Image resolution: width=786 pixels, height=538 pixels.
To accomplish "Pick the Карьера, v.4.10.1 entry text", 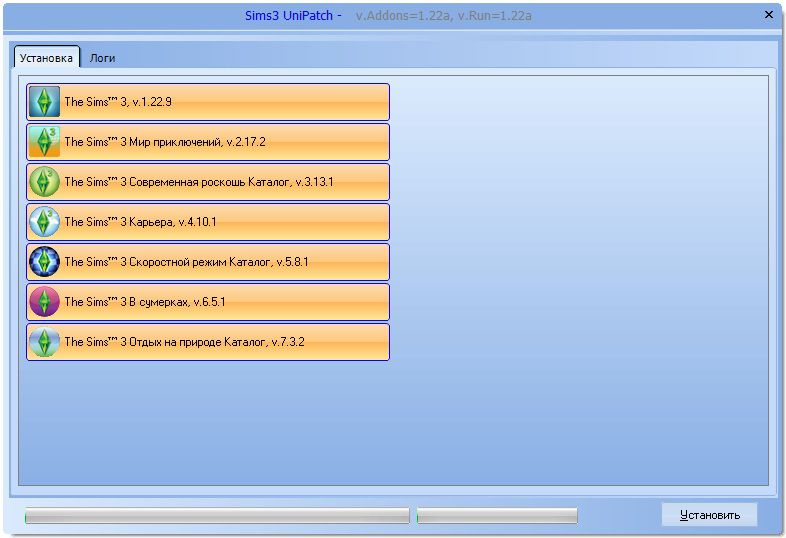I will tap(140, 222).
